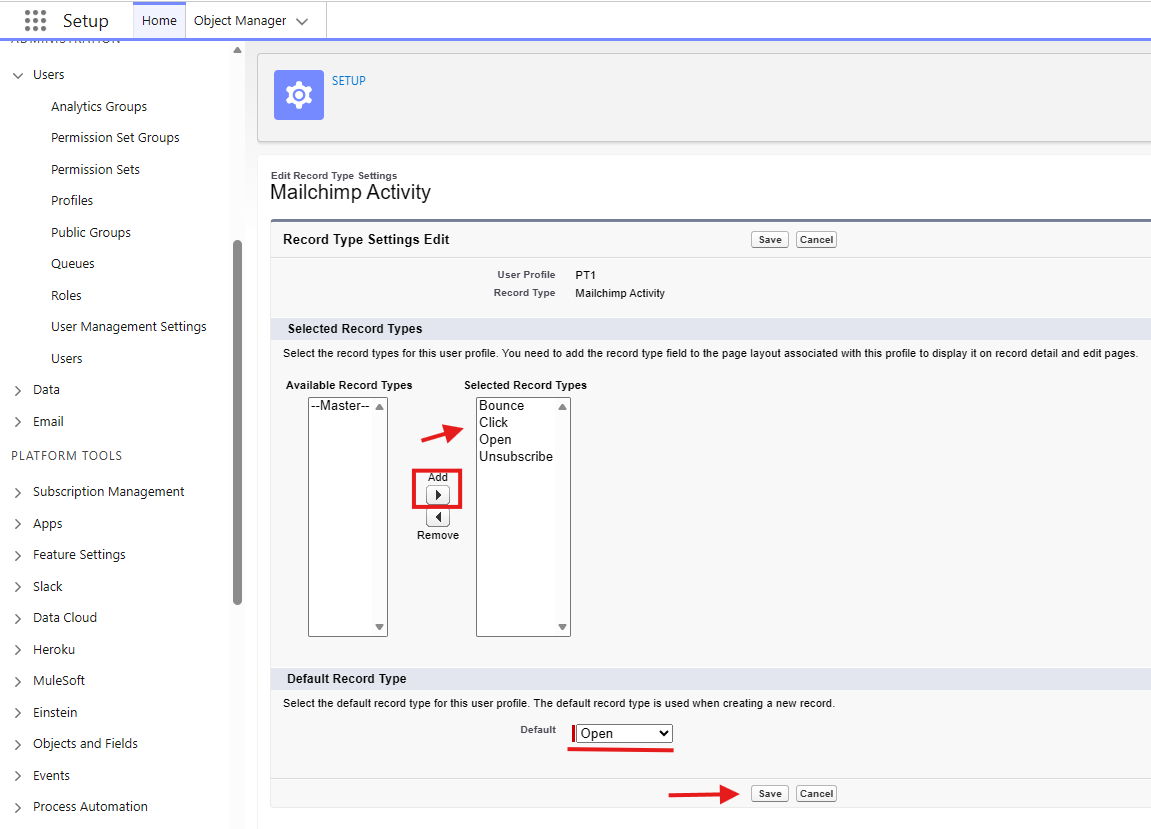The image size is (1151, 829).
Task: Collapse the Users section
Action: click(18, 75)
